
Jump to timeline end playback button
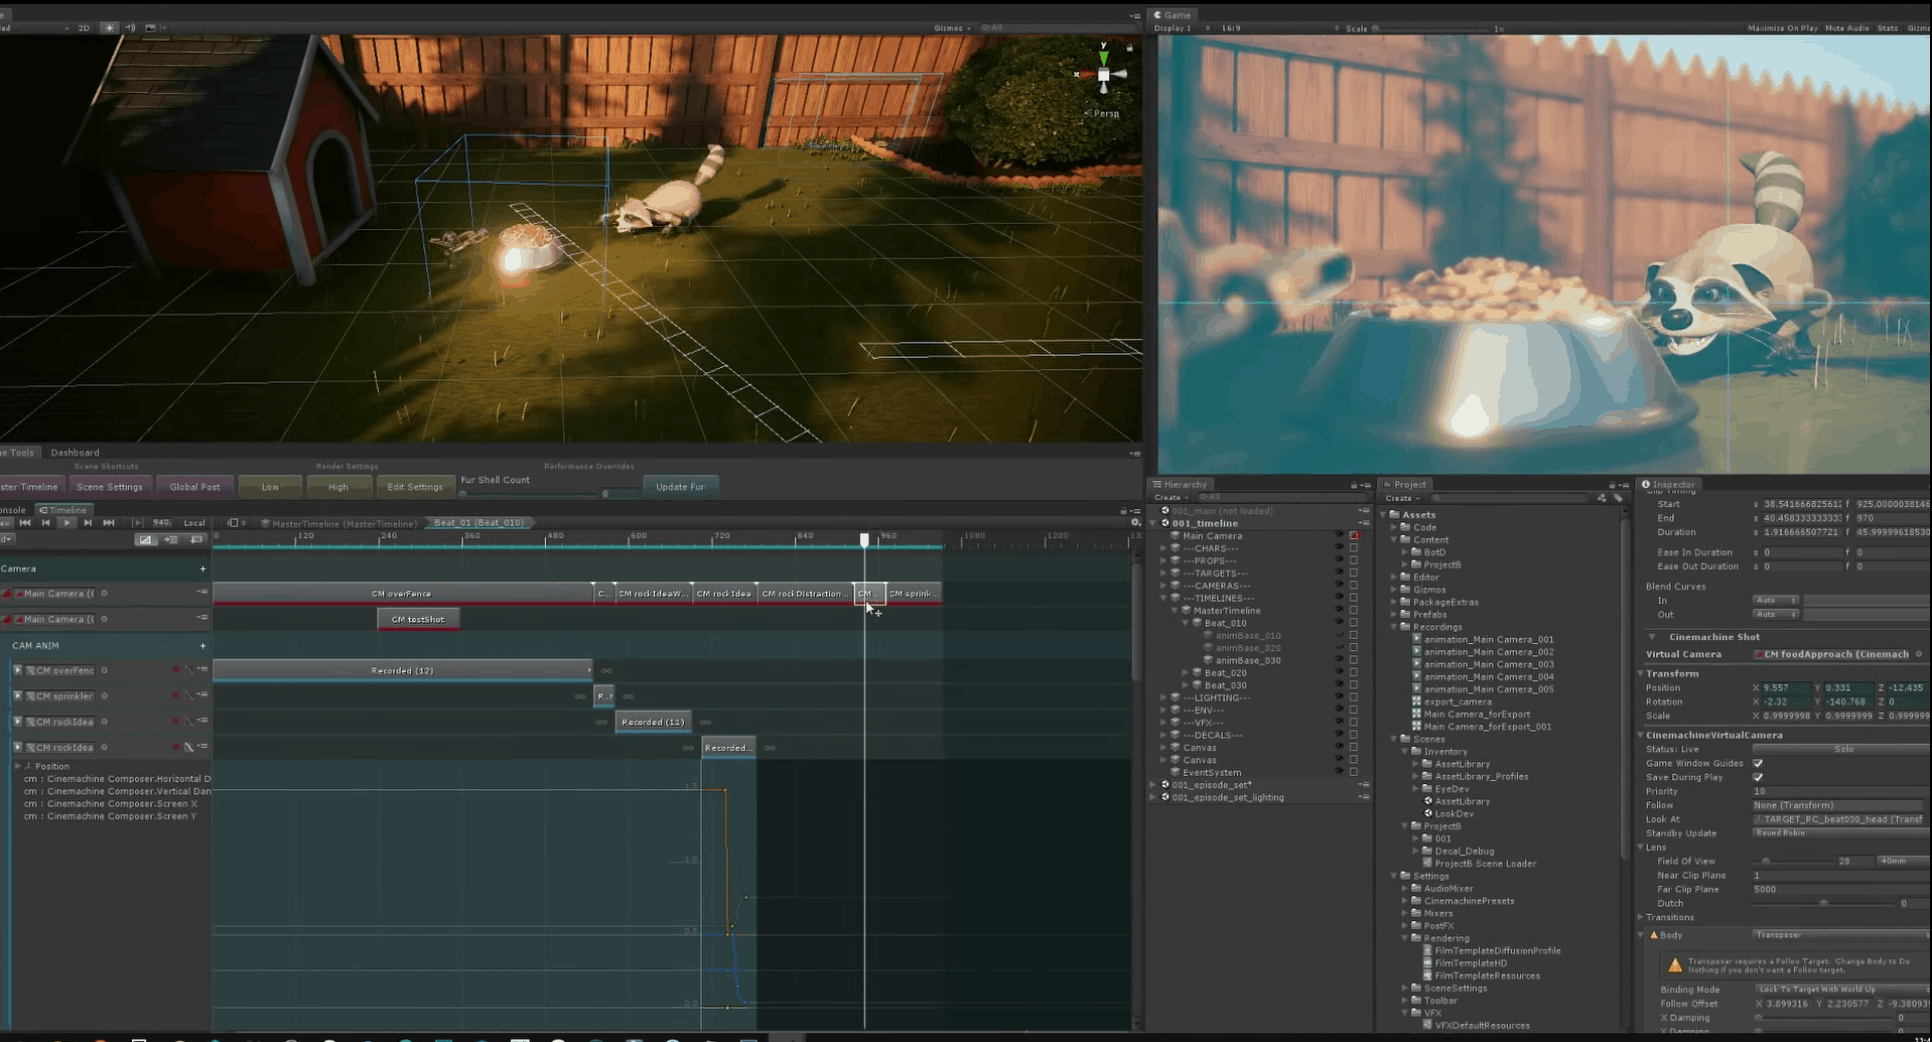tap(109, 522)
